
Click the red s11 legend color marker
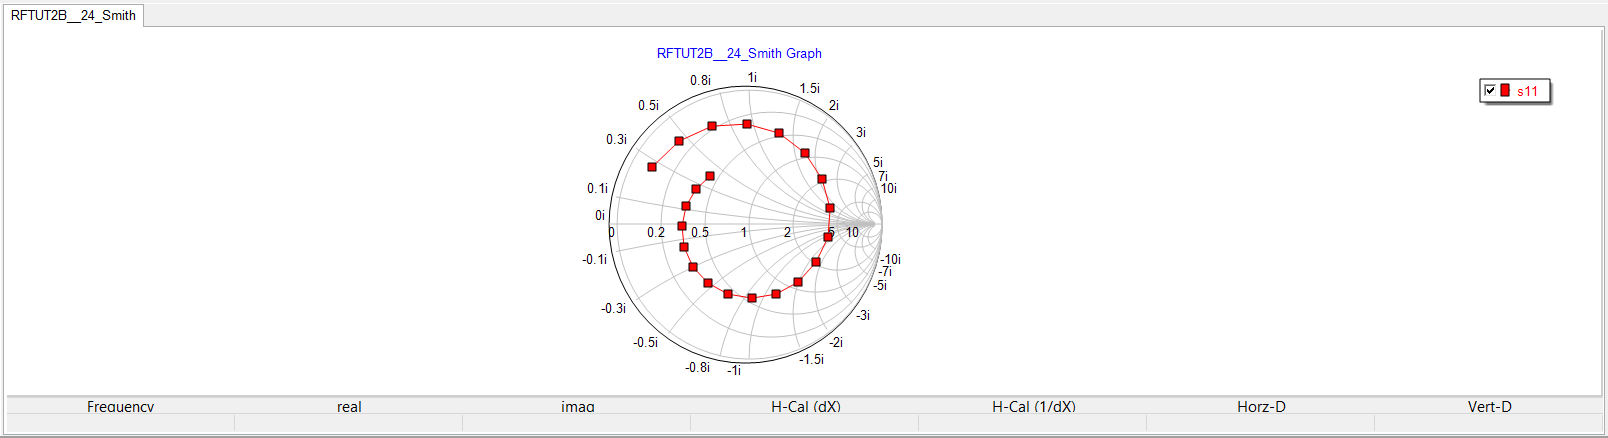[1505, 91]
